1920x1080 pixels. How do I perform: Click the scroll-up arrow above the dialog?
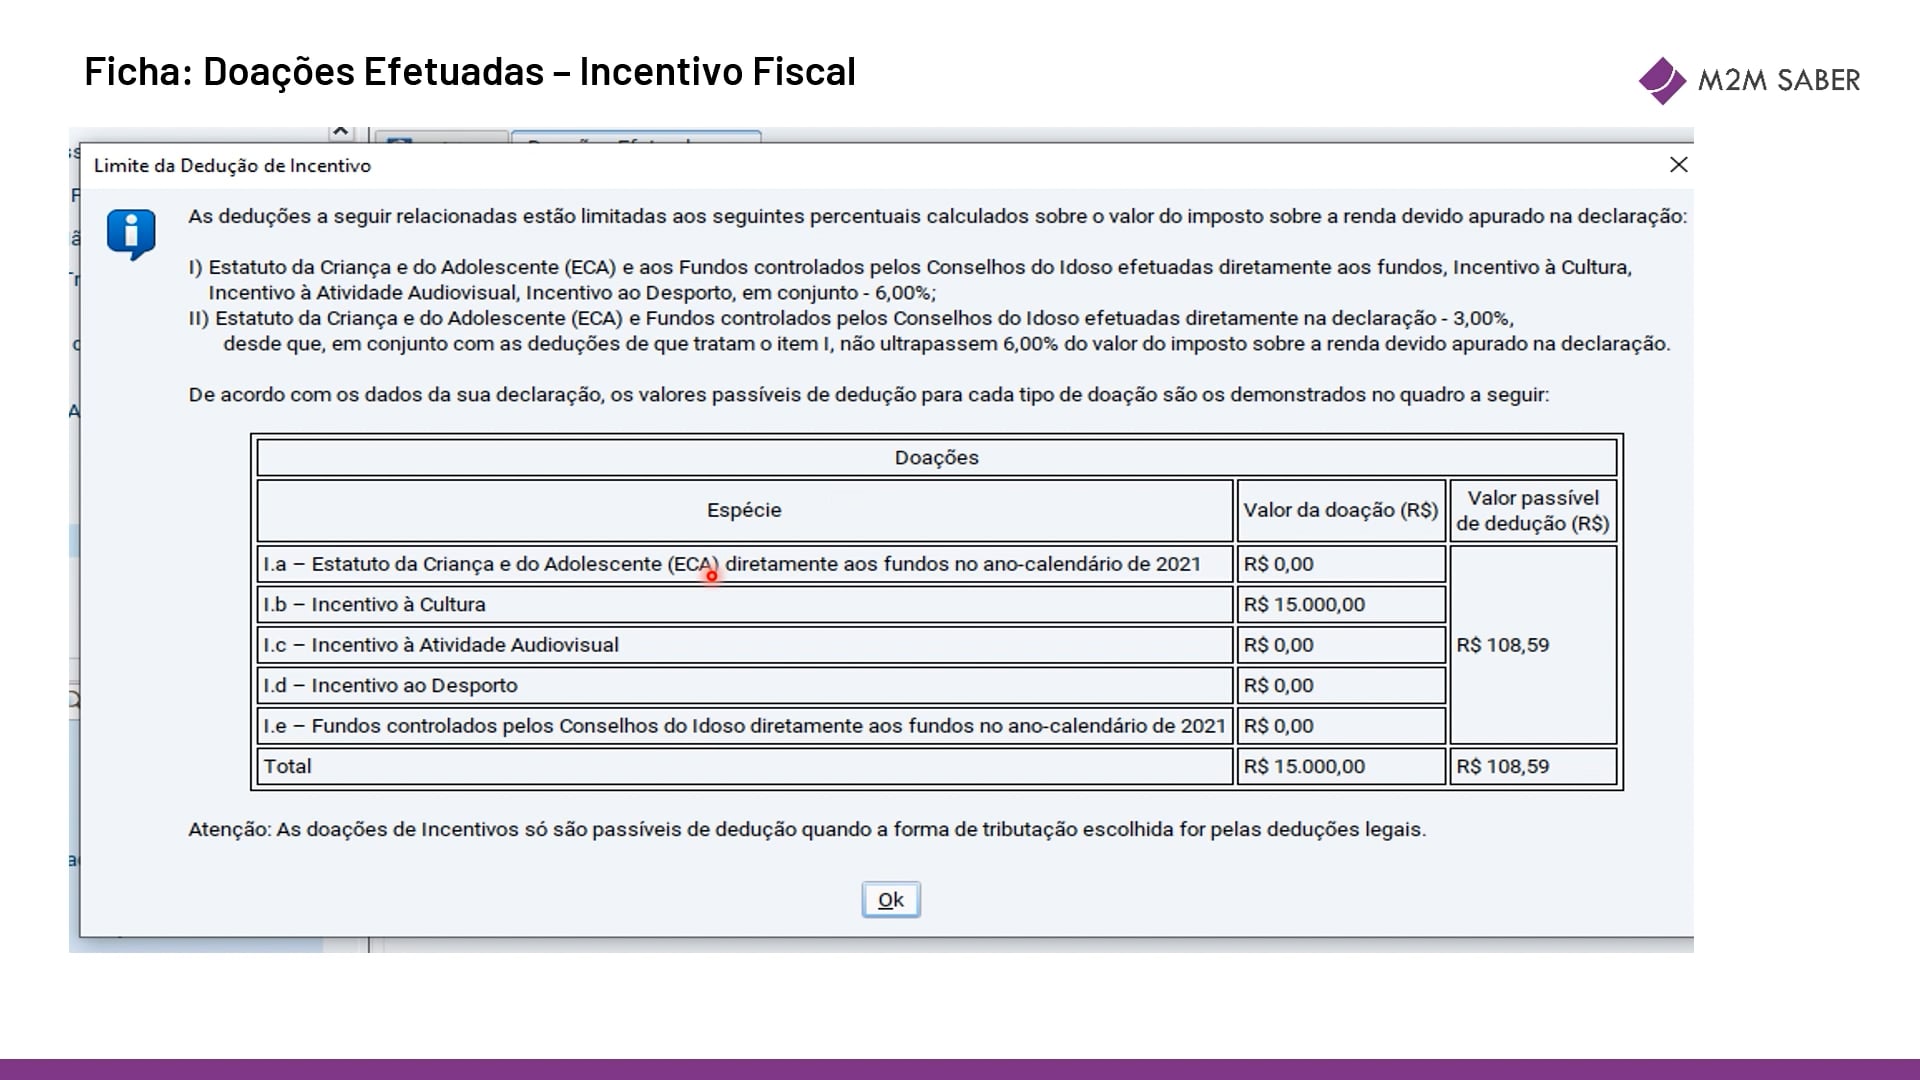point(340,132)
